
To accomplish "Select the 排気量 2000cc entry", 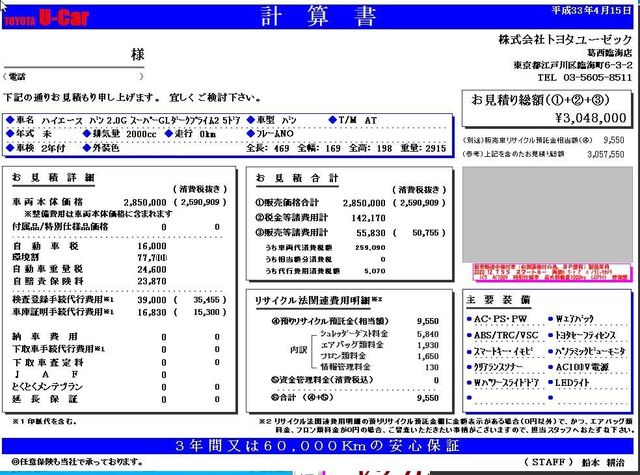I will click(x=120, y=134).
